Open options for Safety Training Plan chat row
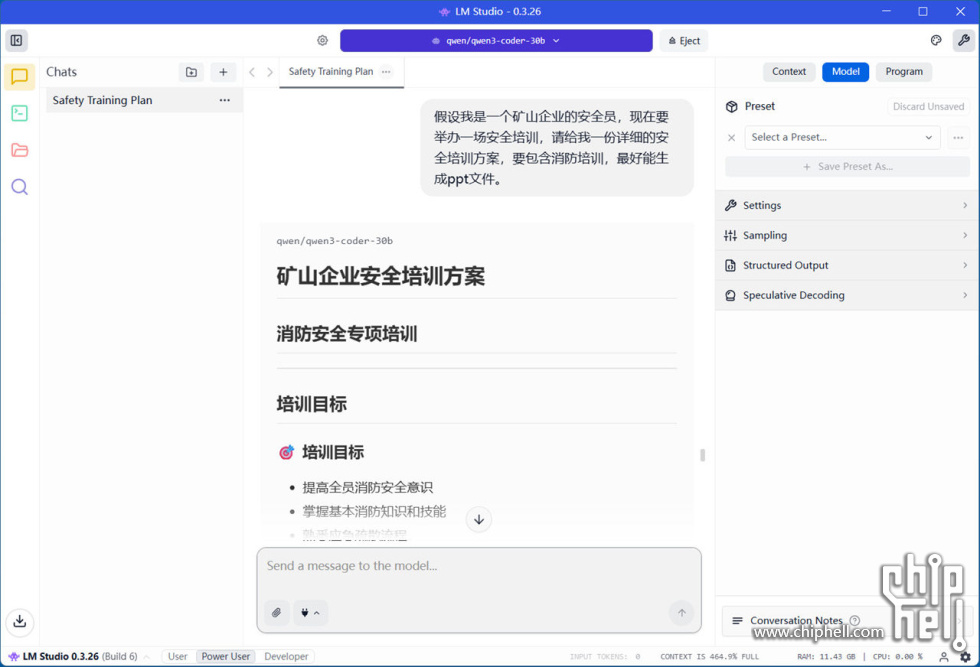This screenshot has height=667, width=980. (x=224, y=100)
